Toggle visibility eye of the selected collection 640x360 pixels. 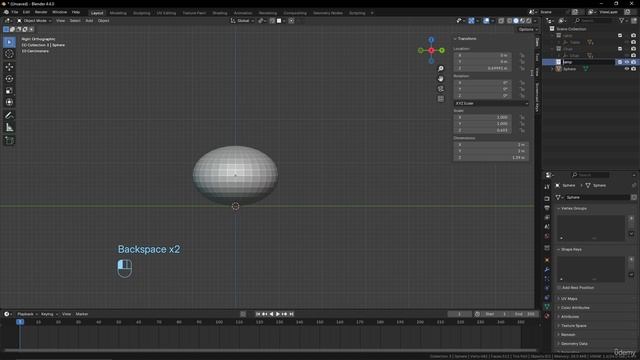click(x=627, y=62)
